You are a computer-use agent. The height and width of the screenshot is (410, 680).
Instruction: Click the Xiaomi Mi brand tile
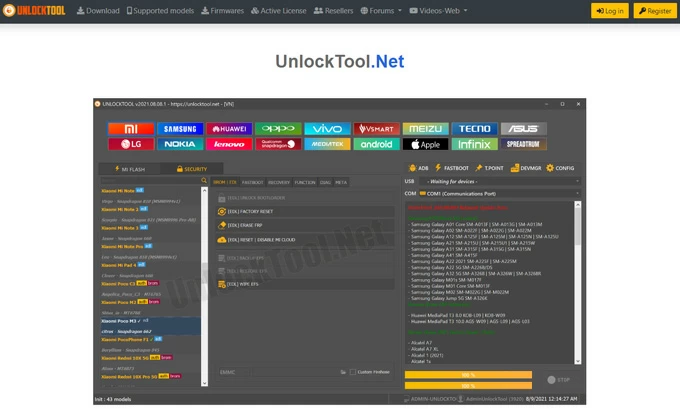[131, 129]
